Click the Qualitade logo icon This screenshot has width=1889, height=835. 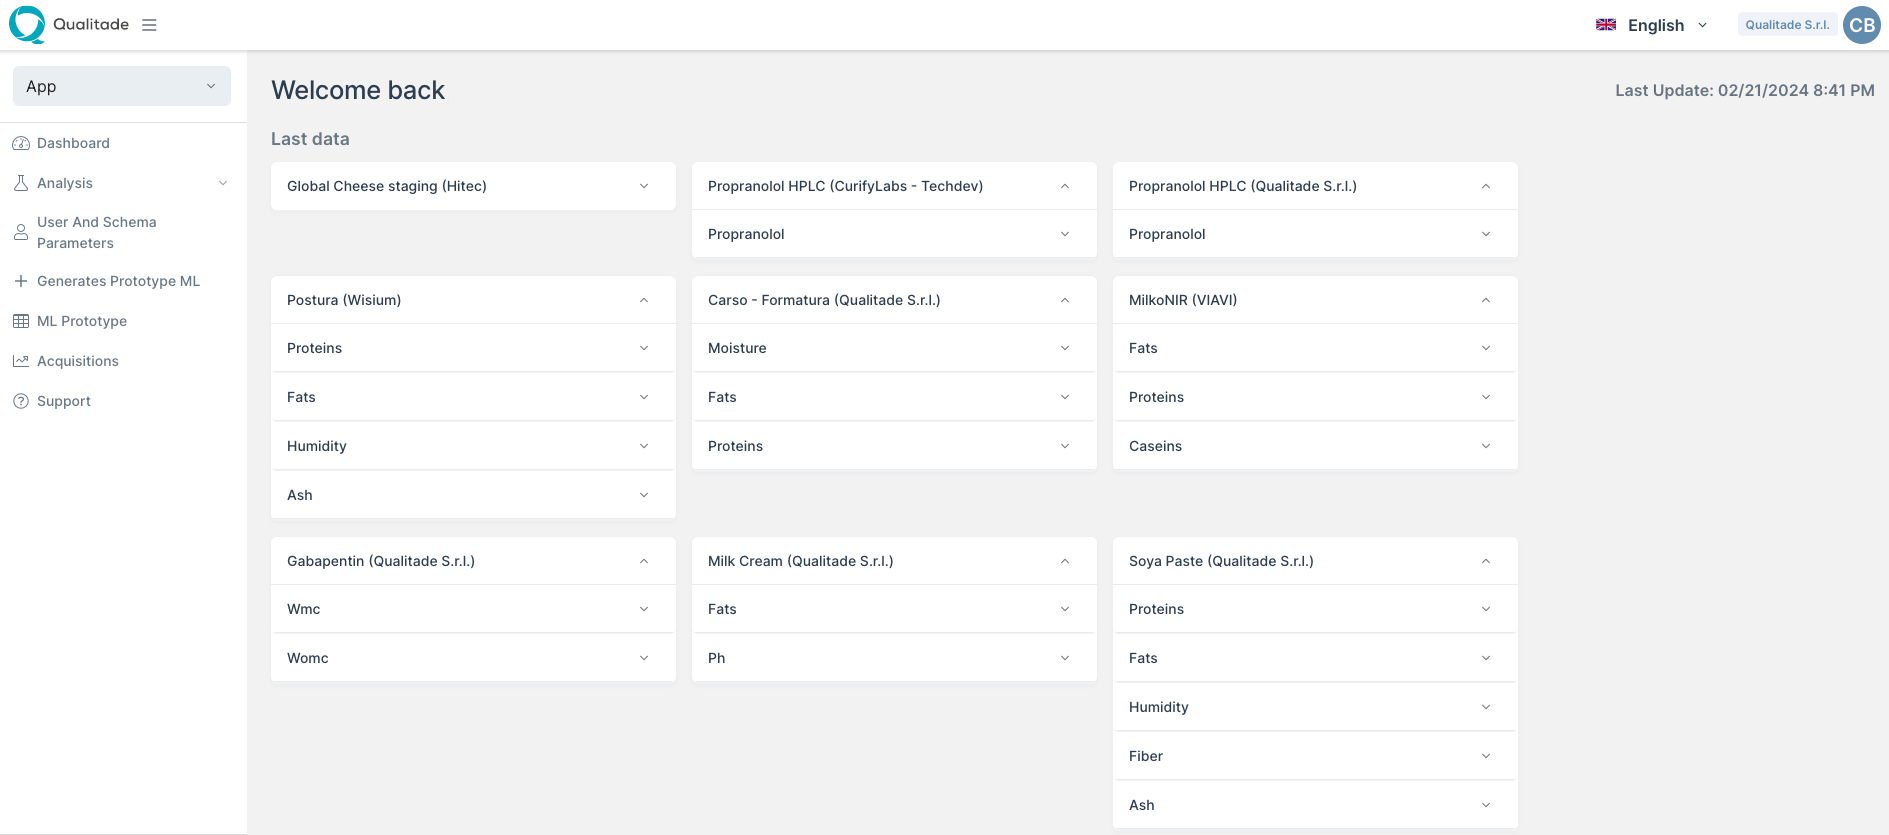[27, 25]
